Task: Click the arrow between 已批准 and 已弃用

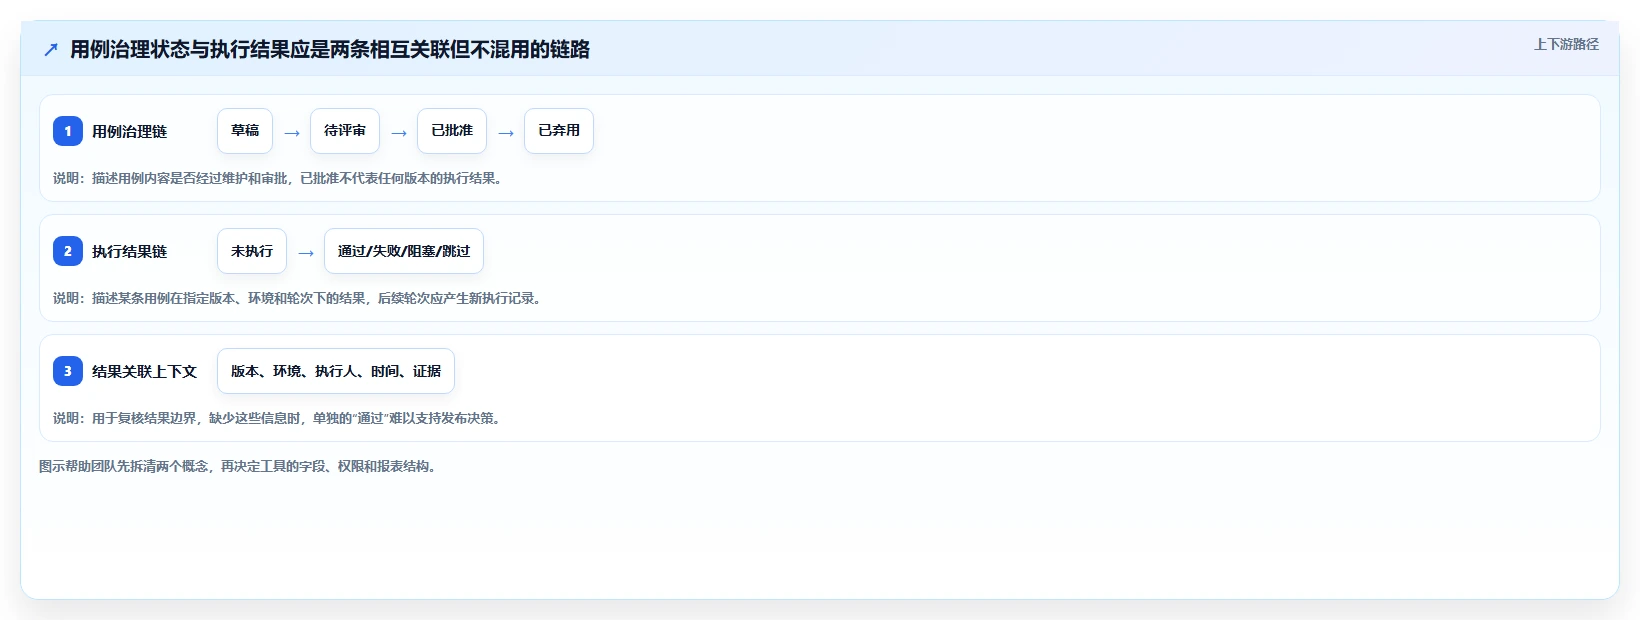Action: [x=506, y=133]
